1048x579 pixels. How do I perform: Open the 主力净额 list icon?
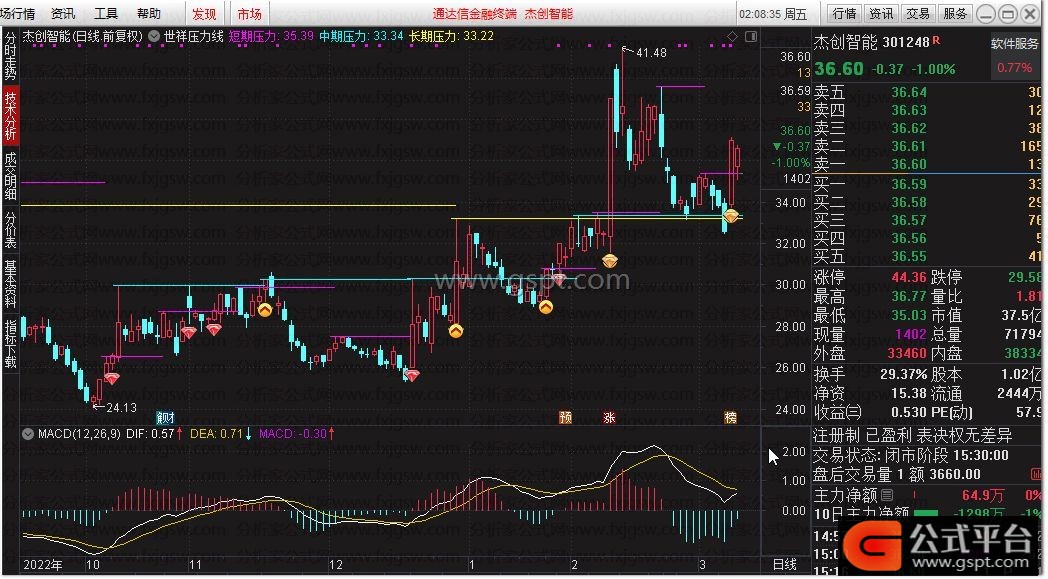tap(887, 495)
